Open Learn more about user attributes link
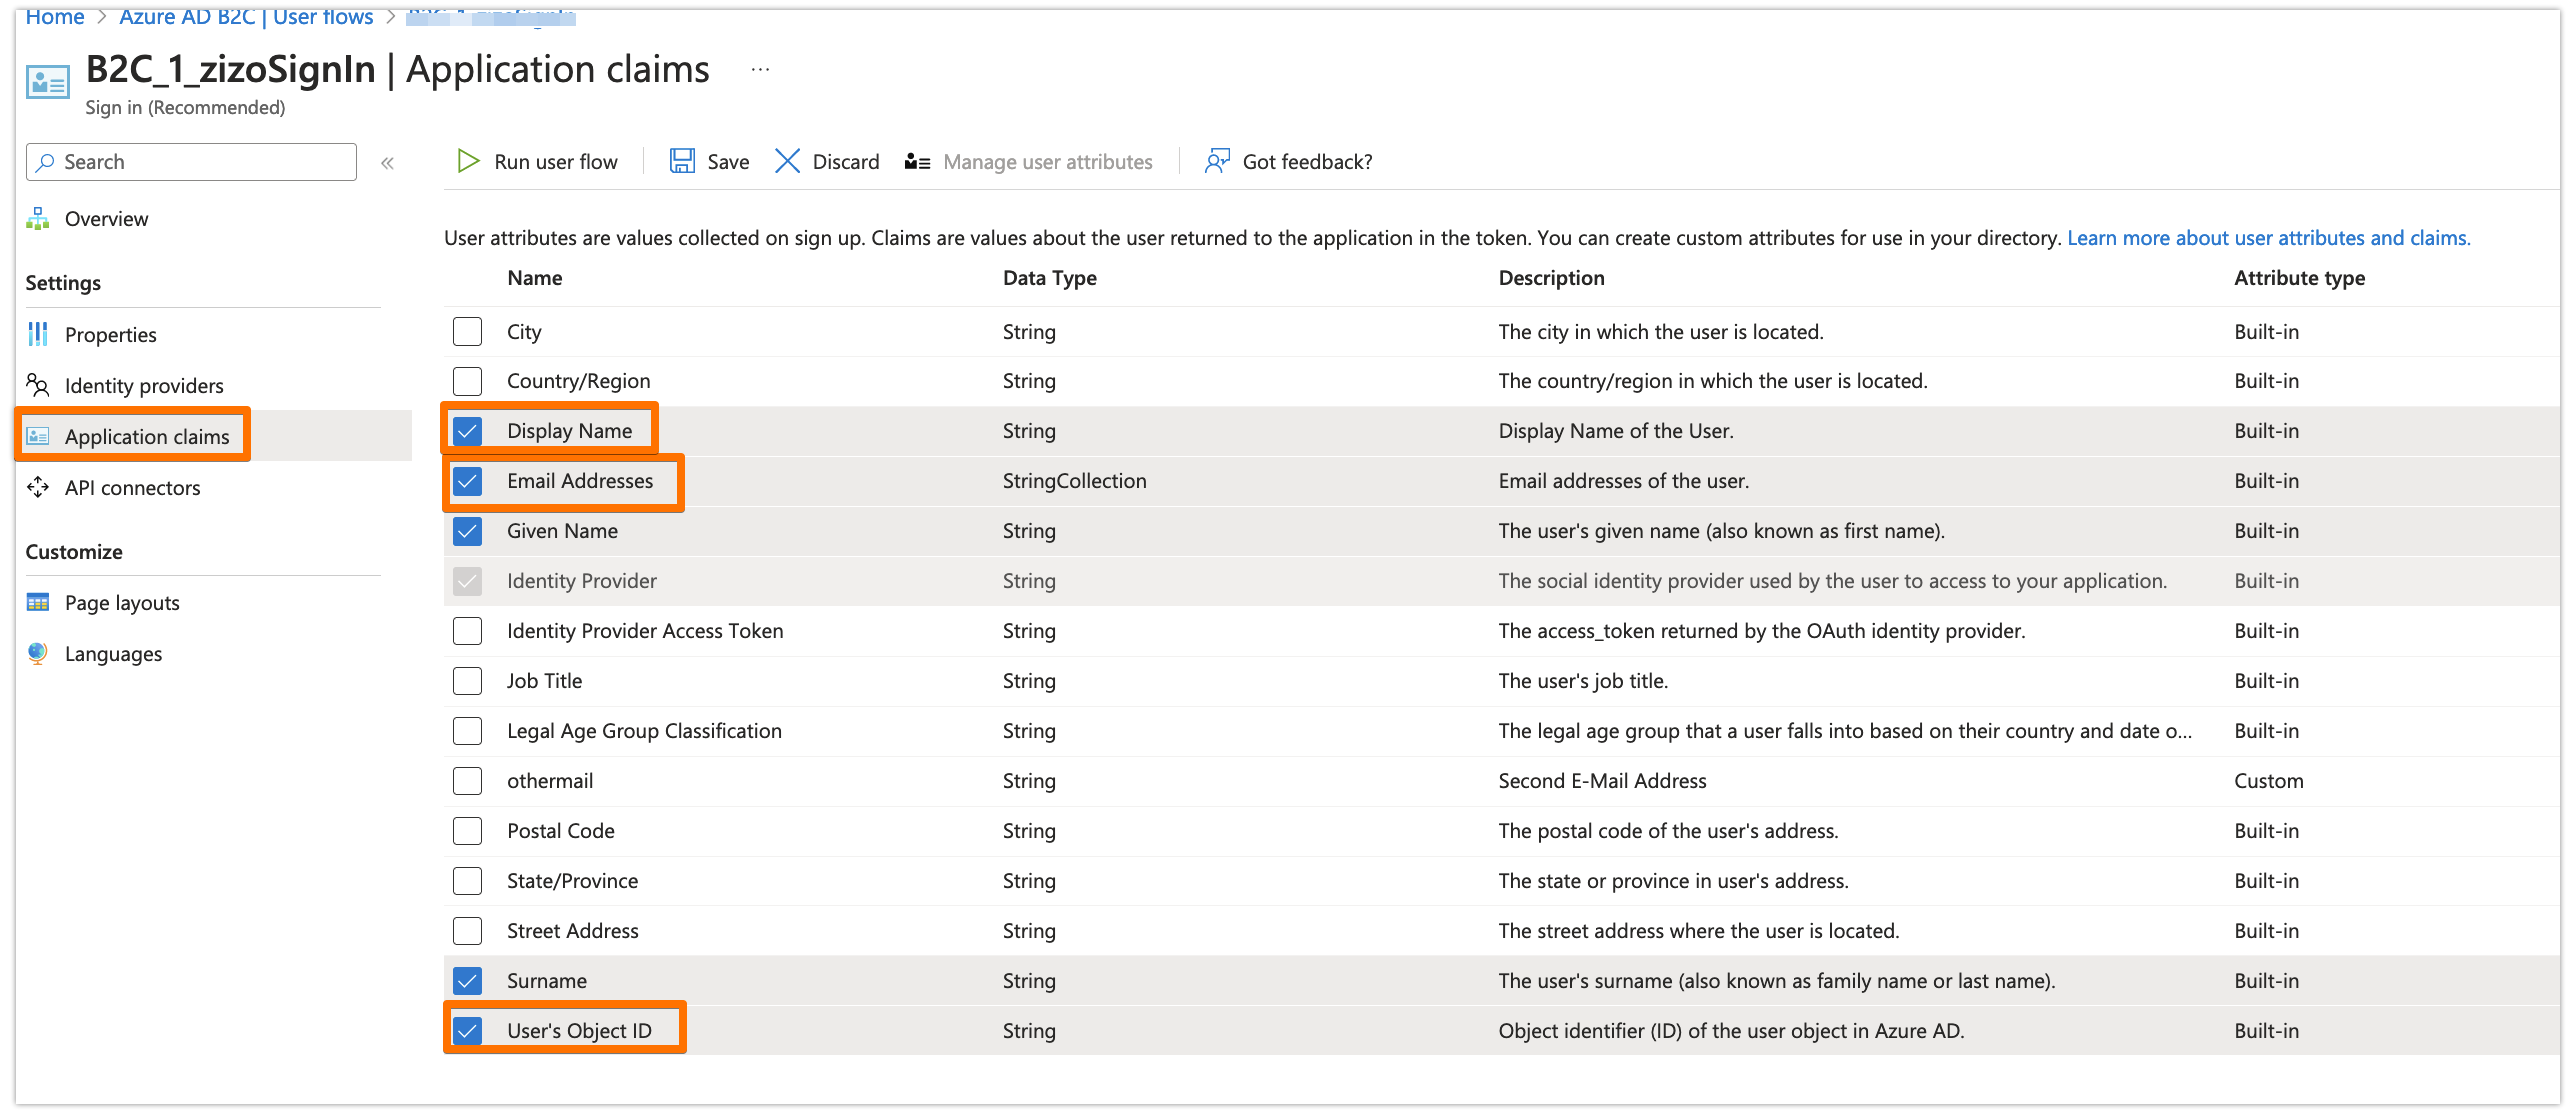The height and width of the screenshot is (1114, 2570). 2268,238
